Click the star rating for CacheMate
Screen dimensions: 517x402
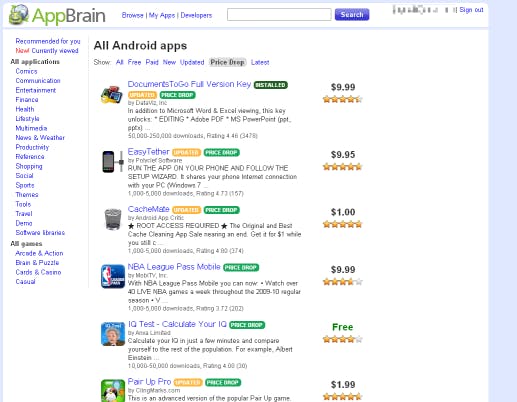point(342,224)
